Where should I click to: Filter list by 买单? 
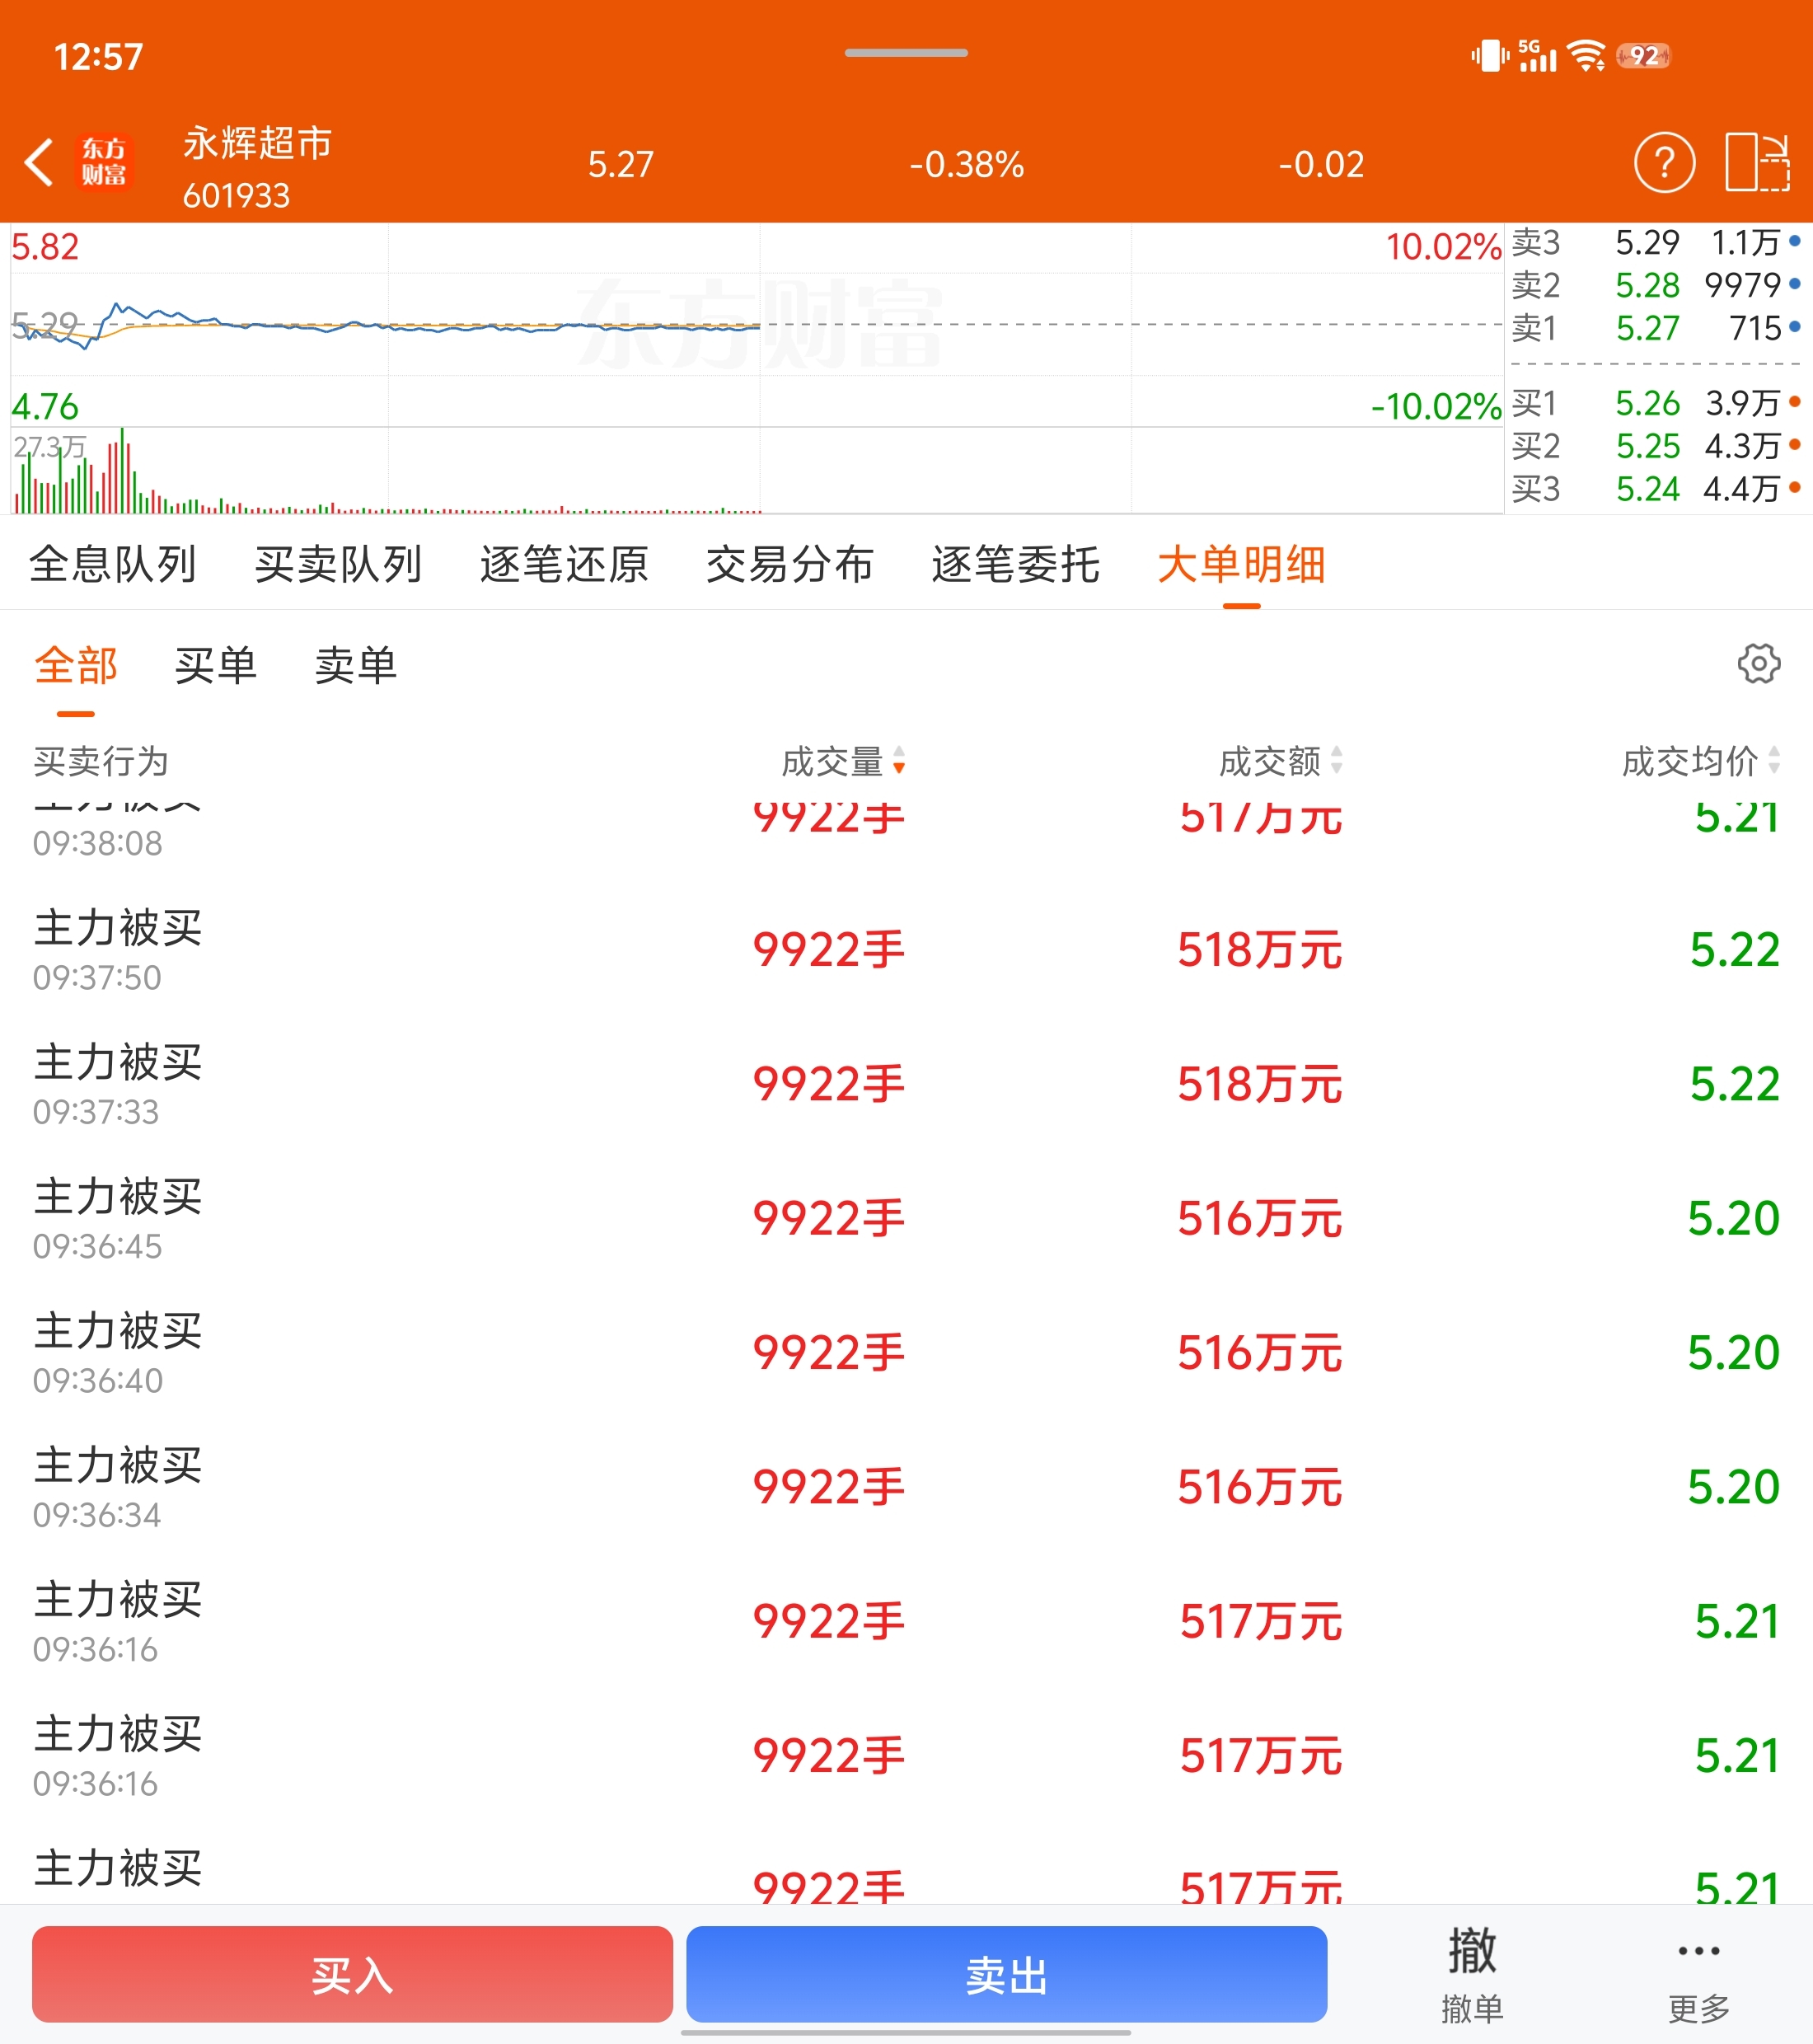[215, 666]
